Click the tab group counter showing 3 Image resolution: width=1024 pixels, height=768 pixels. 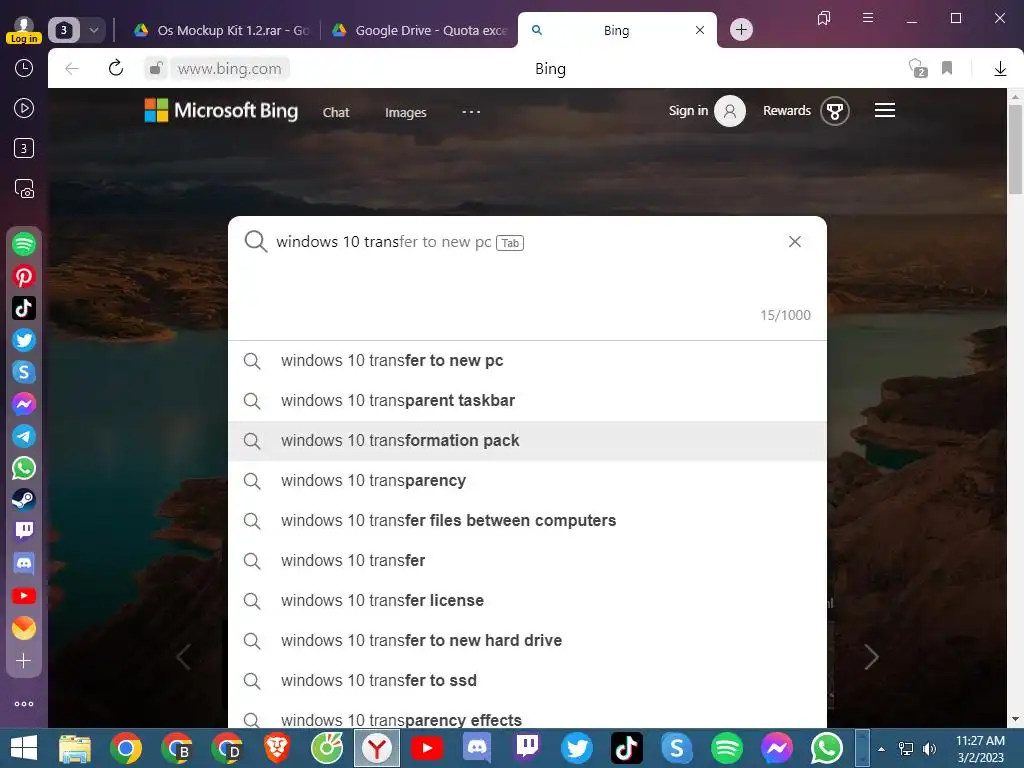(64, 30)
